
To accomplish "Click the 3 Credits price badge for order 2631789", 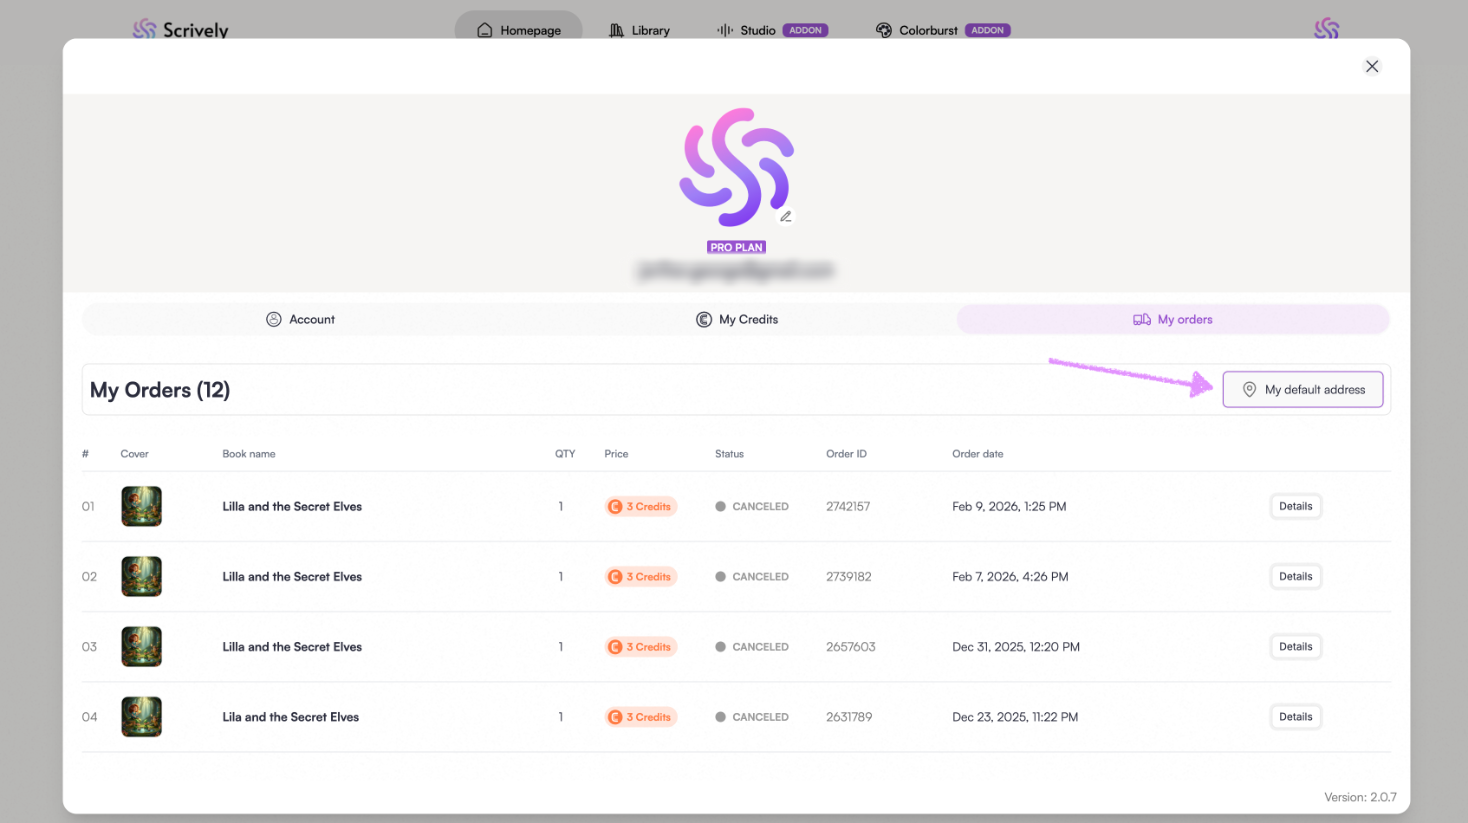I will coord(641,716).
